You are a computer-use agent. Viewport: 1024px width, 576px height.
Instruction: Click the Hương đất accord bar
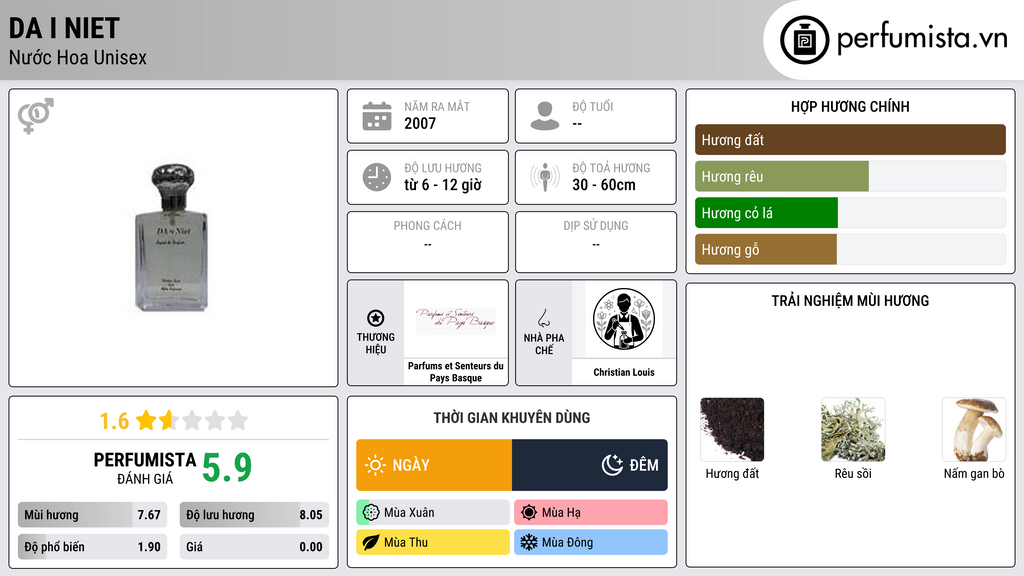tap(850, 140)
